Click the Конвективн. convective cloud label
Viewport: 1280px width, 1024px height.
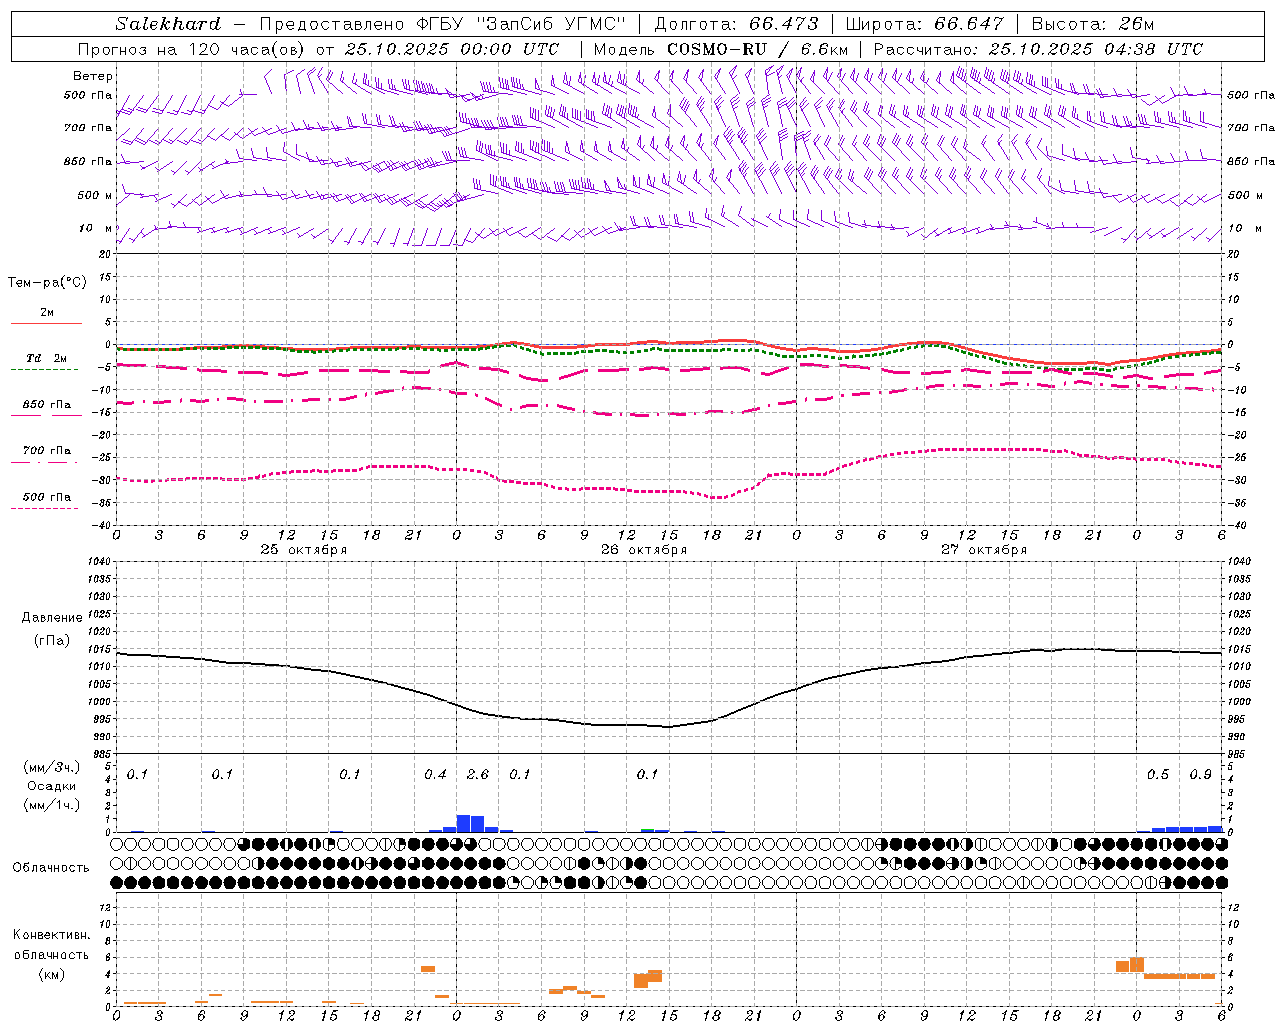(51, 935)
